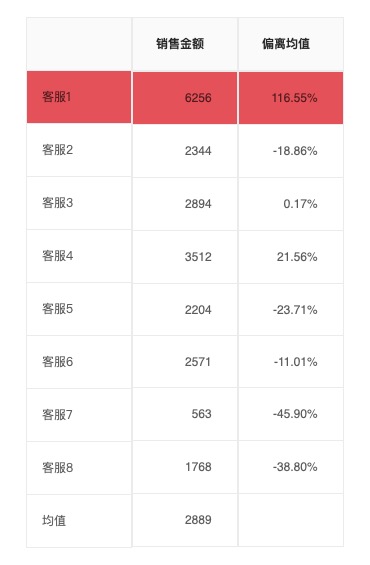Image resolution: width=370 pixels, height=565 pixels.
Task: Select the highlighted 客服1 row label
Action: pos(79,97)
